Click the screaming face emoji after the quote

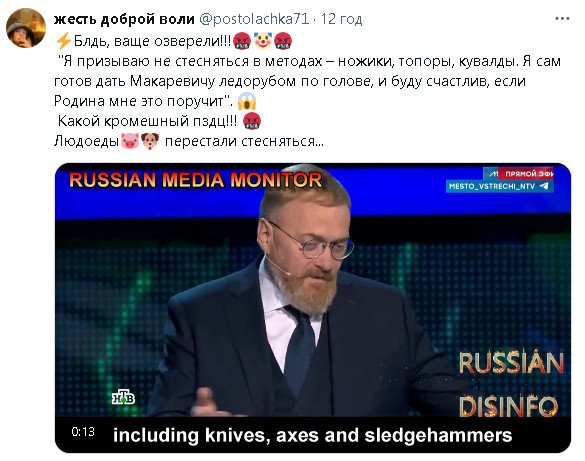tap(247, 101)
